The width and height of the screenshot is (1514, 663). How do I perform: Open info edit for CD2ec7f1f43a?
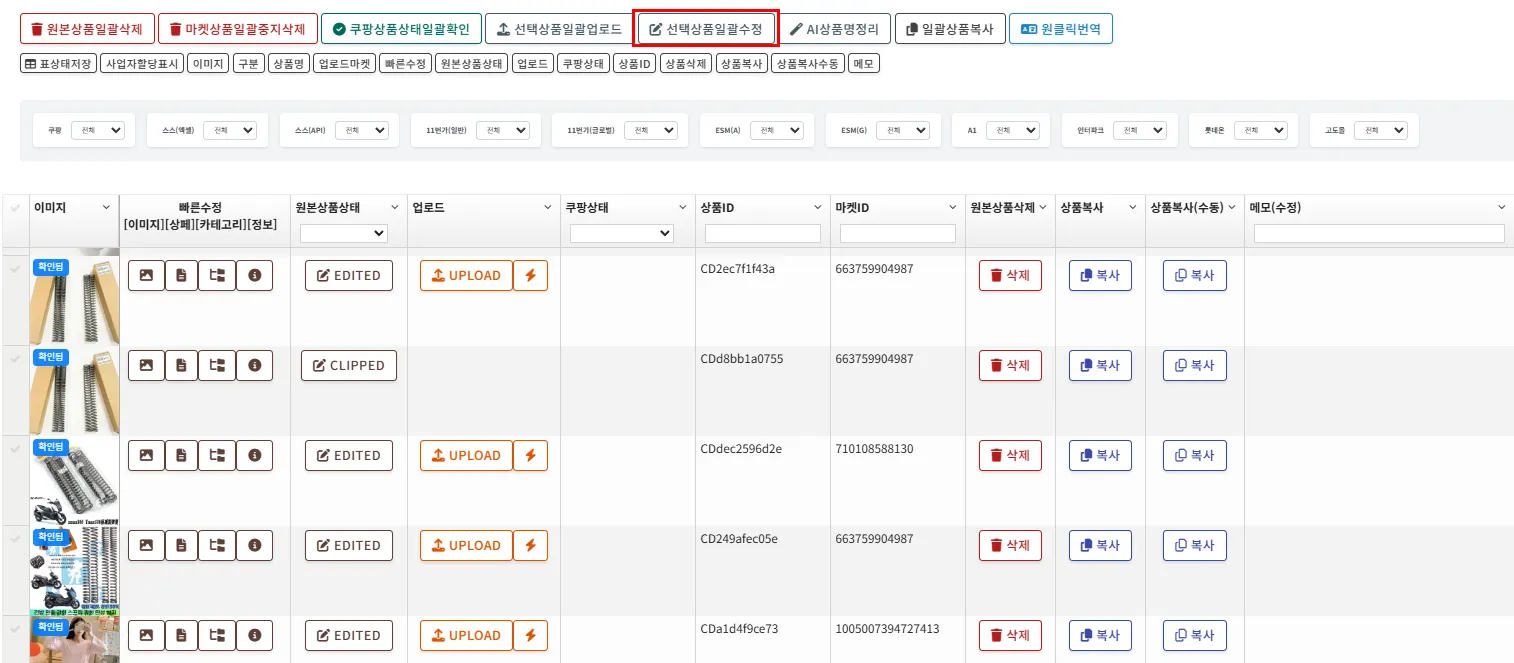(254, 275)
